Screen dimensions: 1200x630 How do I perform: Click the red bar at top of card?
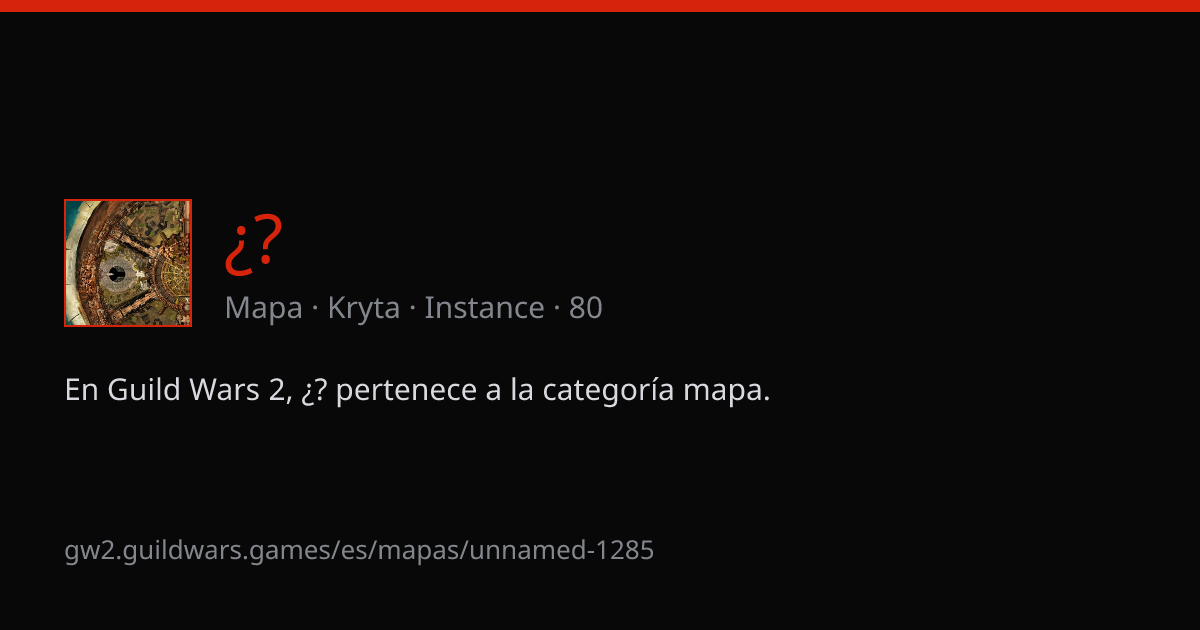[x=600, y=6]
